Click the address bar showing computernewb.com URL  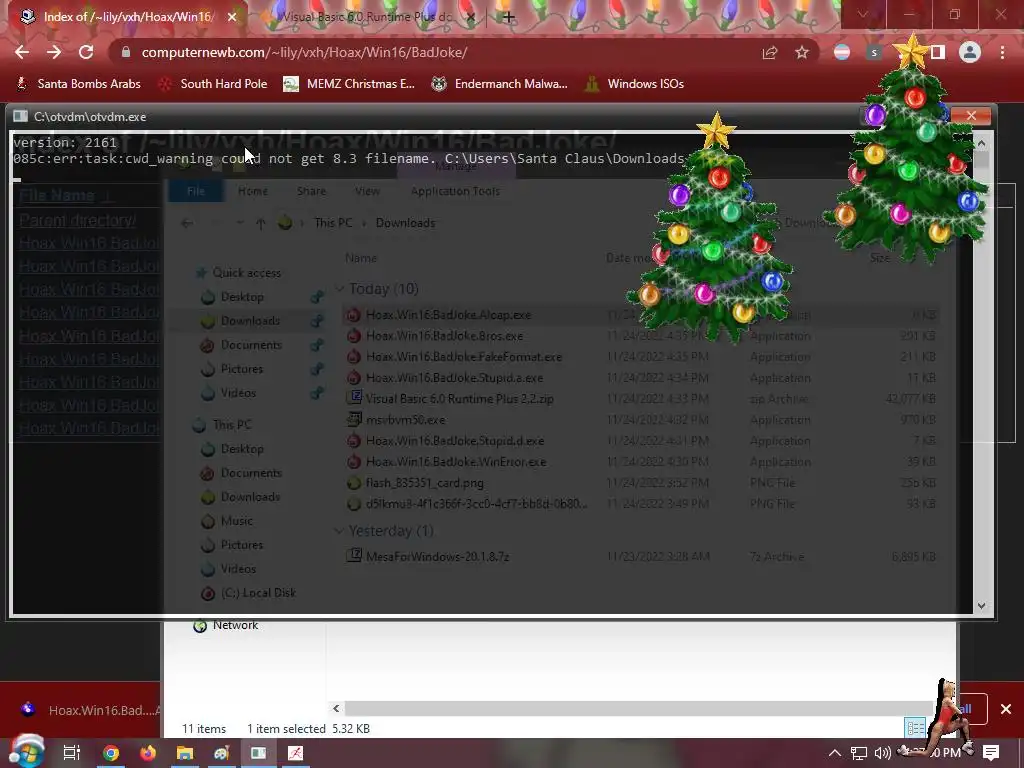click(431, 52)
